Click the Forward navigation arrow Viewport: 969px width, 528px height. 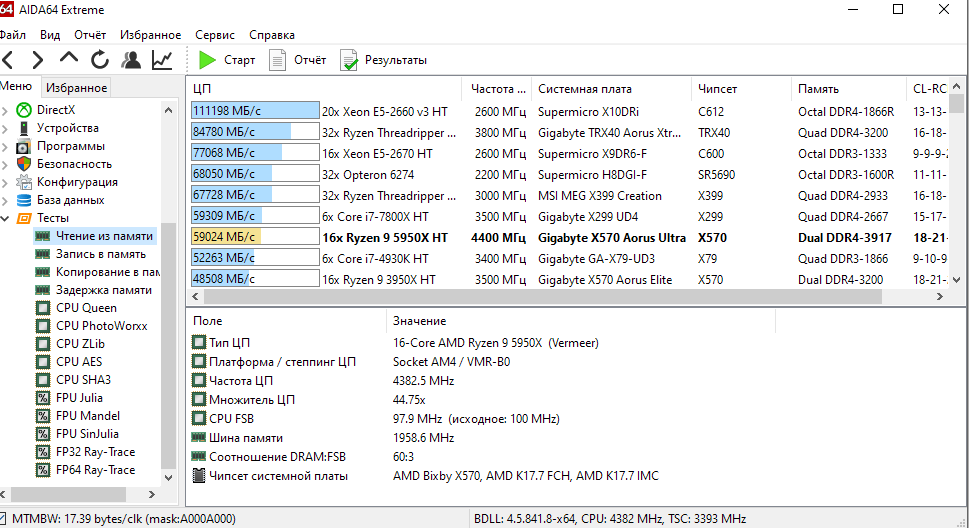38,60
